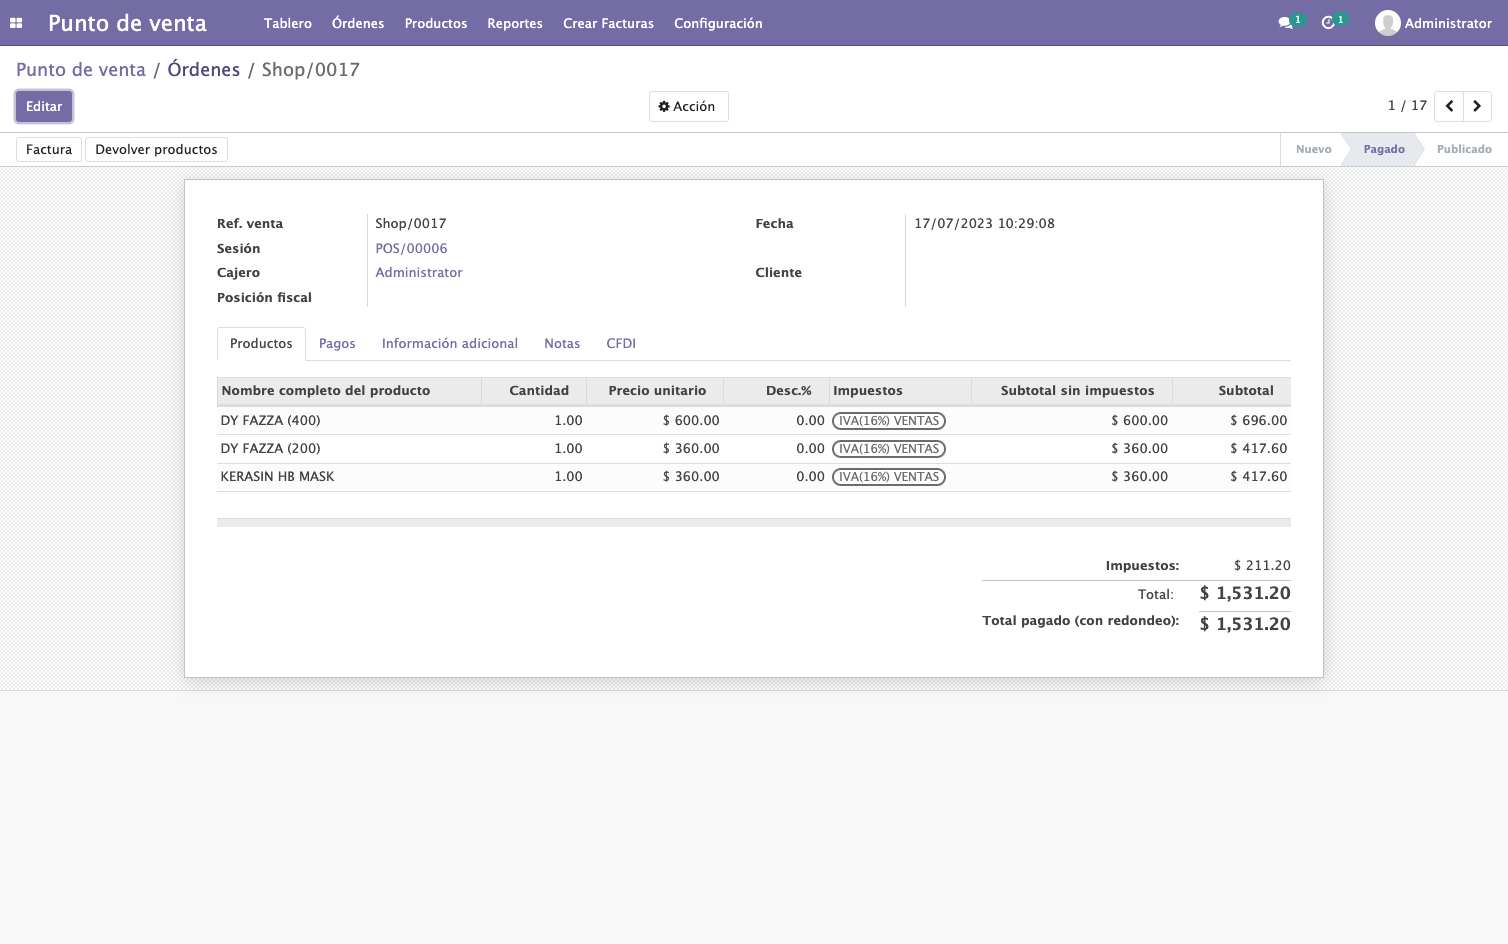Open the Crear Facturas menu
Image resolution: width=1508 pixels, height=944 pixels.
(608, 23)
